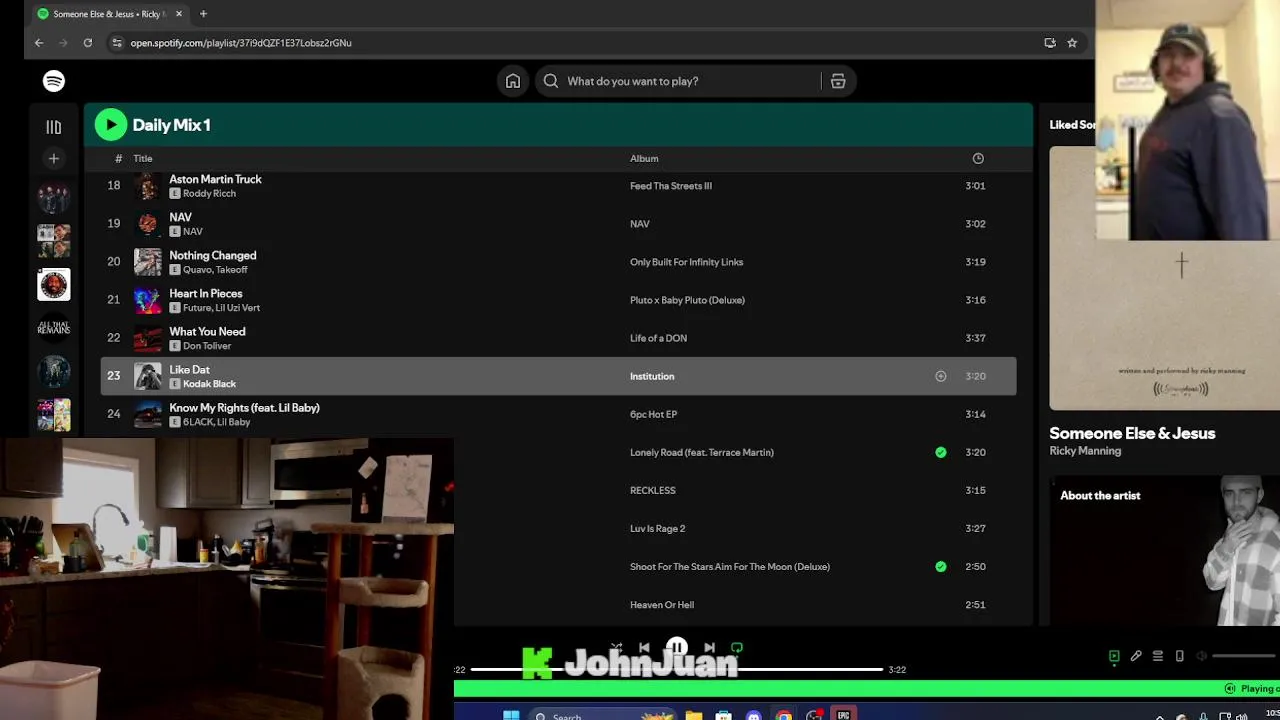Screen dimensions: 1280x720
Task: Open the Browse icon in search bar
Action: pos(838,81)
